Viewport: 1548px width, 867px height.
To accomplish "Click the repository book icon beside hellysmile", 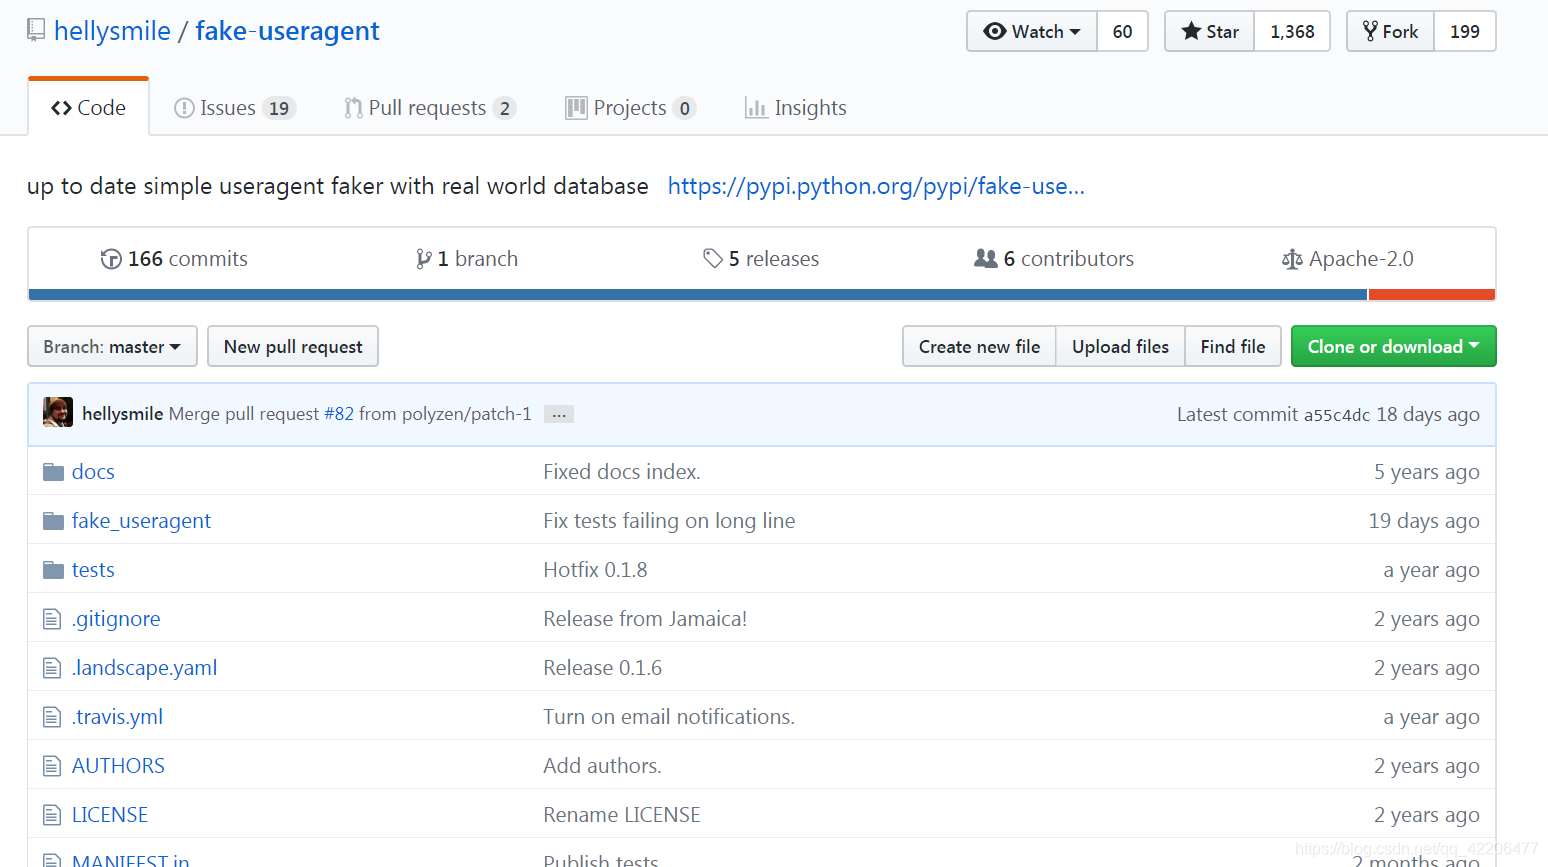I will point(36,31).
